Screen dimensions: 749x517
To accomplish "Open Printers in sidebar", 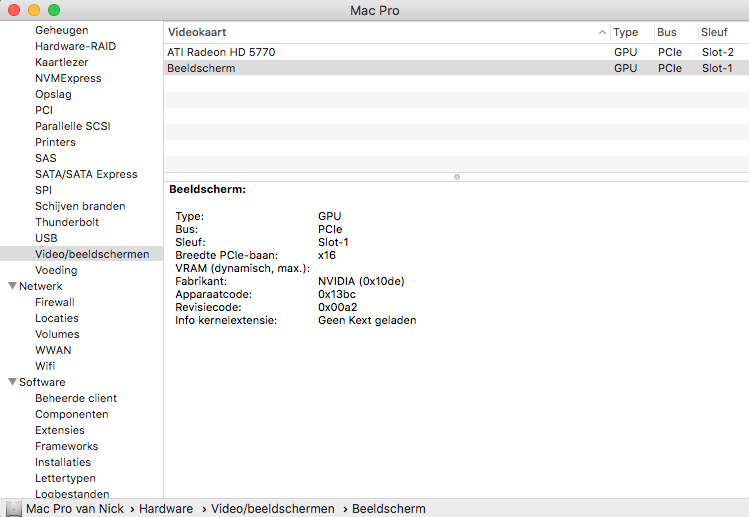I will click(55, 142).
